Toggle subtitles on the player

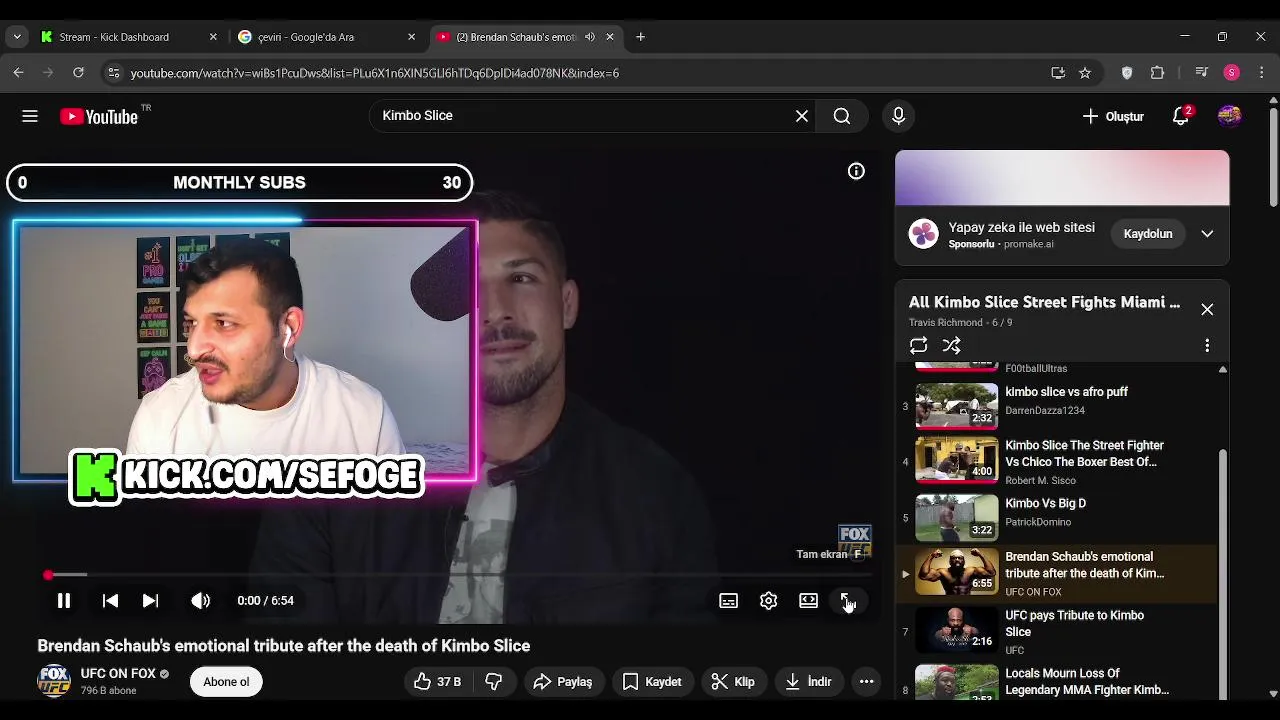click(x=728, y=601)
